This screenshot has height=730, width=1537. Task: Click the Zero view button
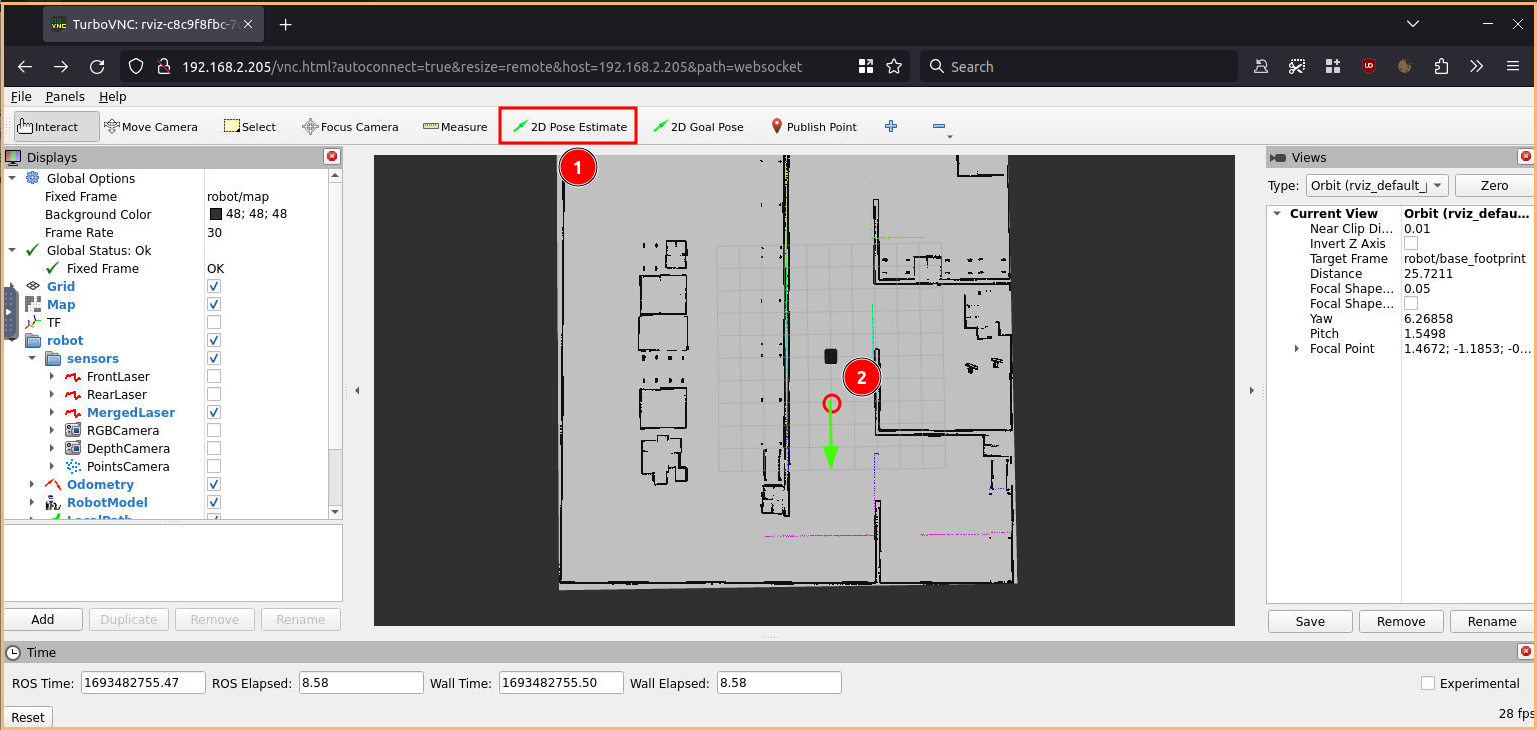(1494, 185)
